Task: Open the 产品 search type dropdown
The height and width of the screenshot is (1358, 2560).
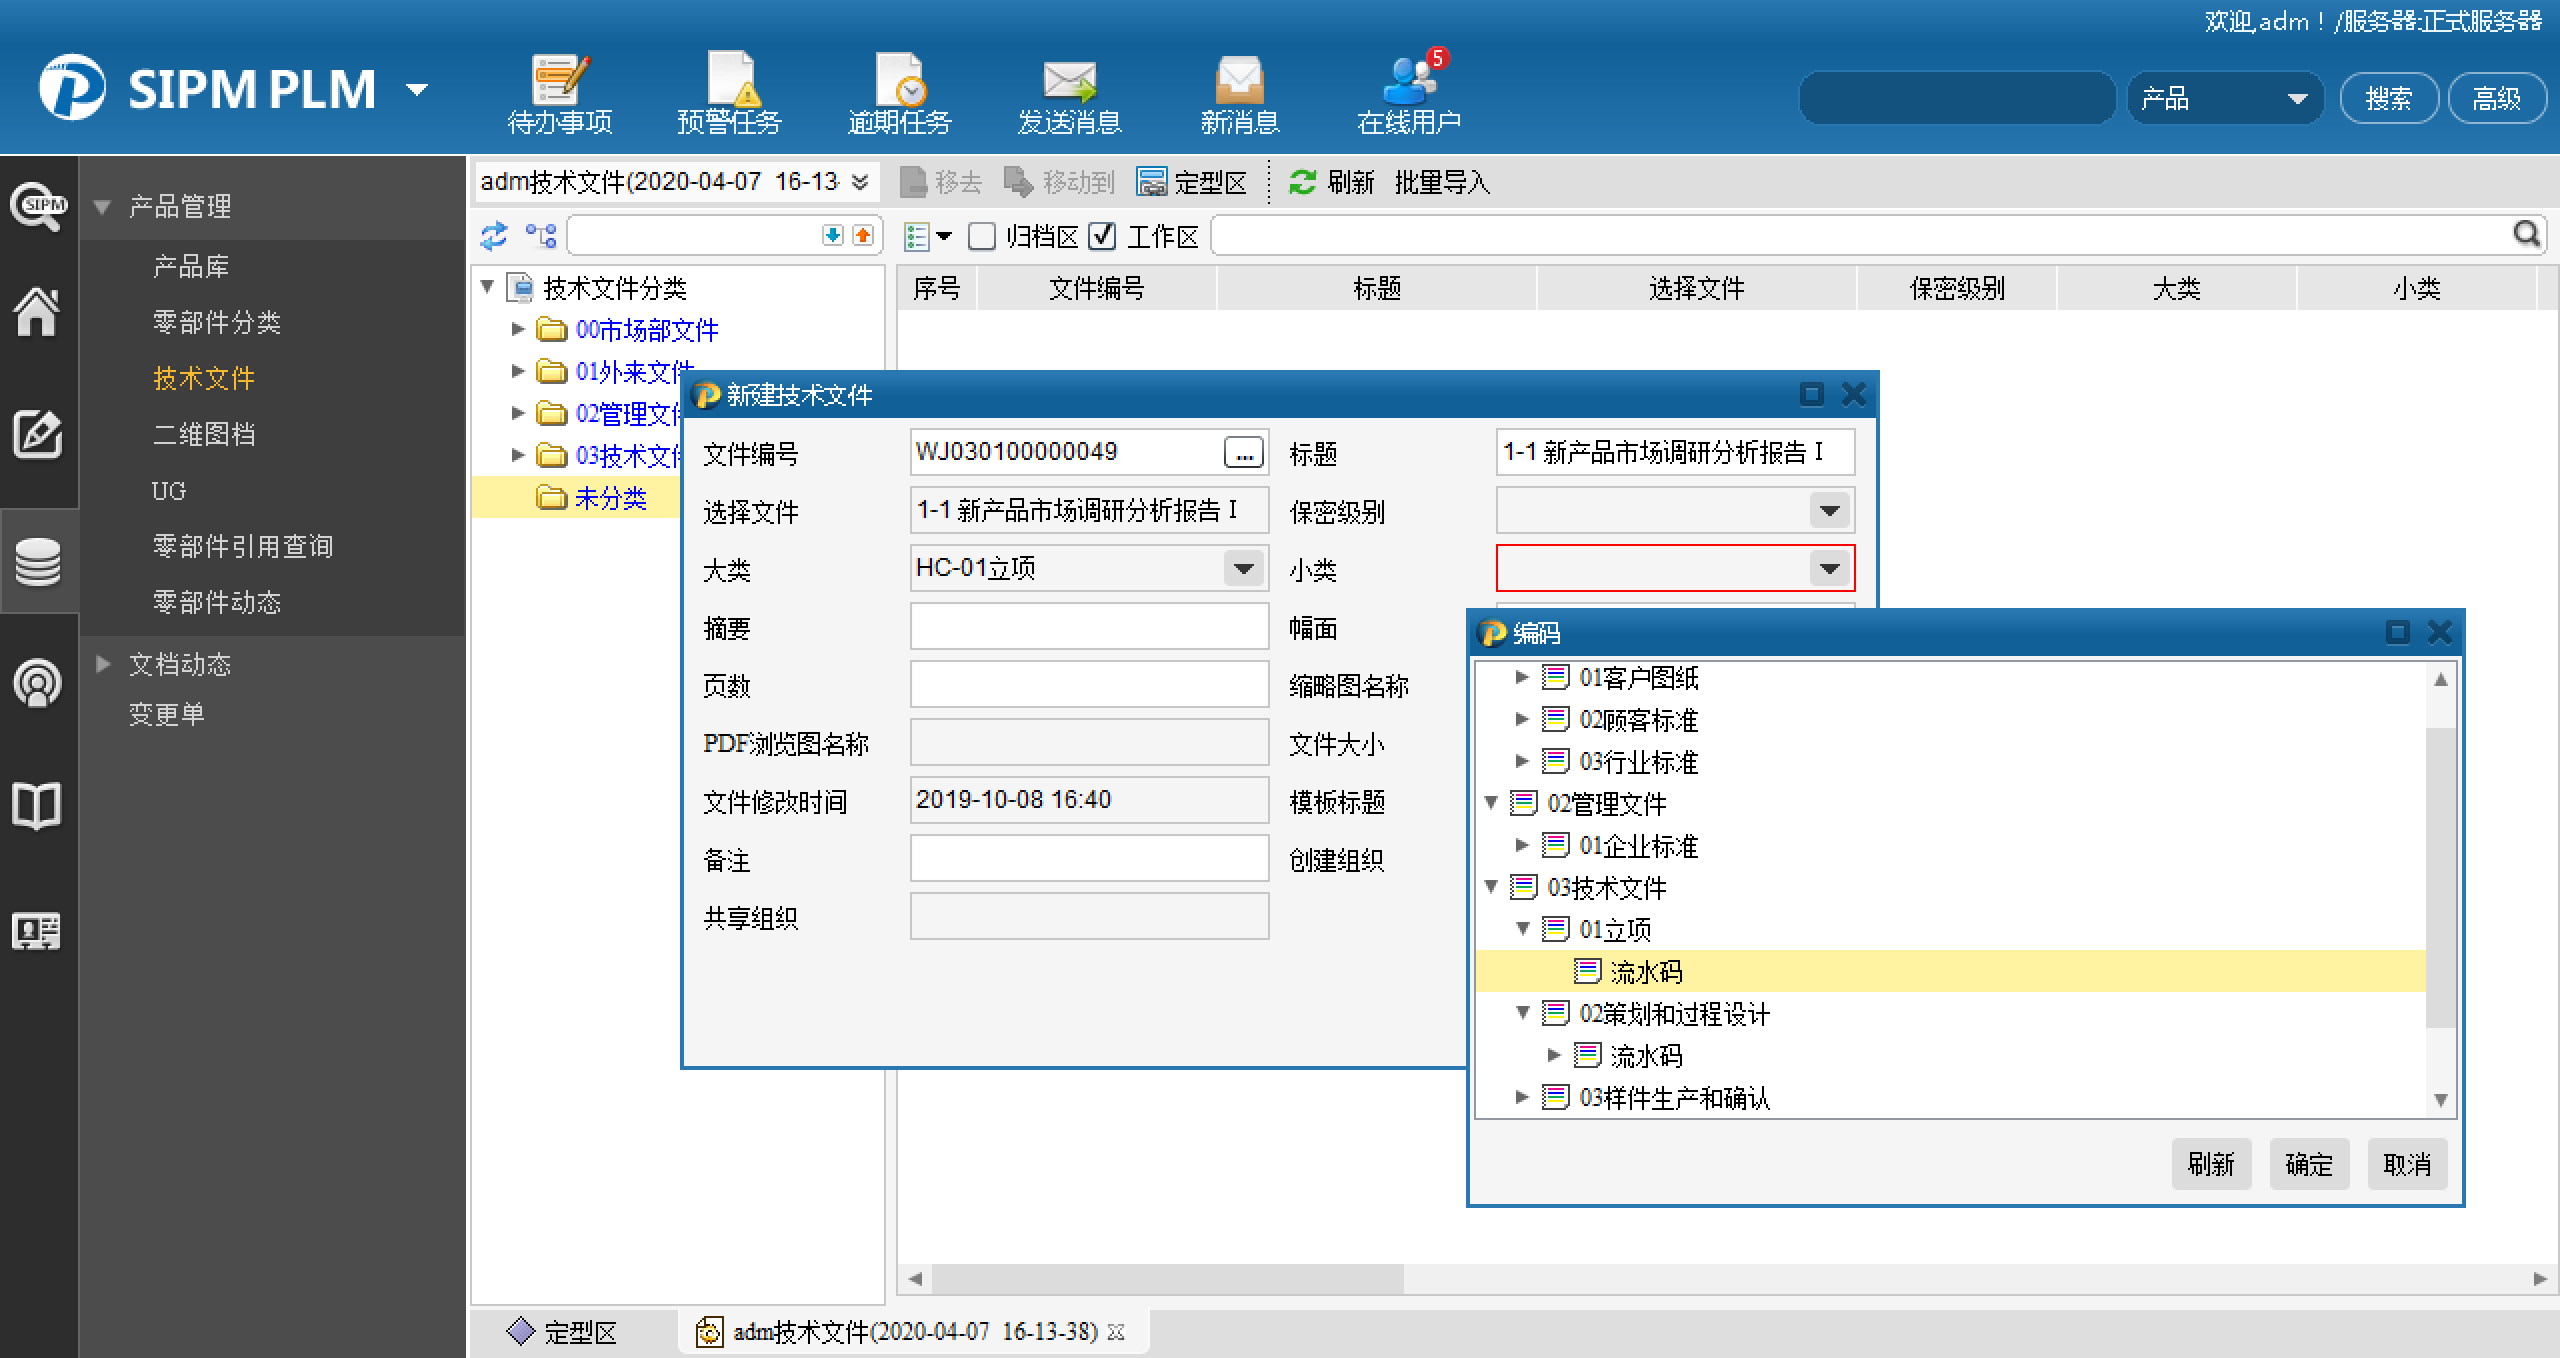Action: coord(2225,98)
